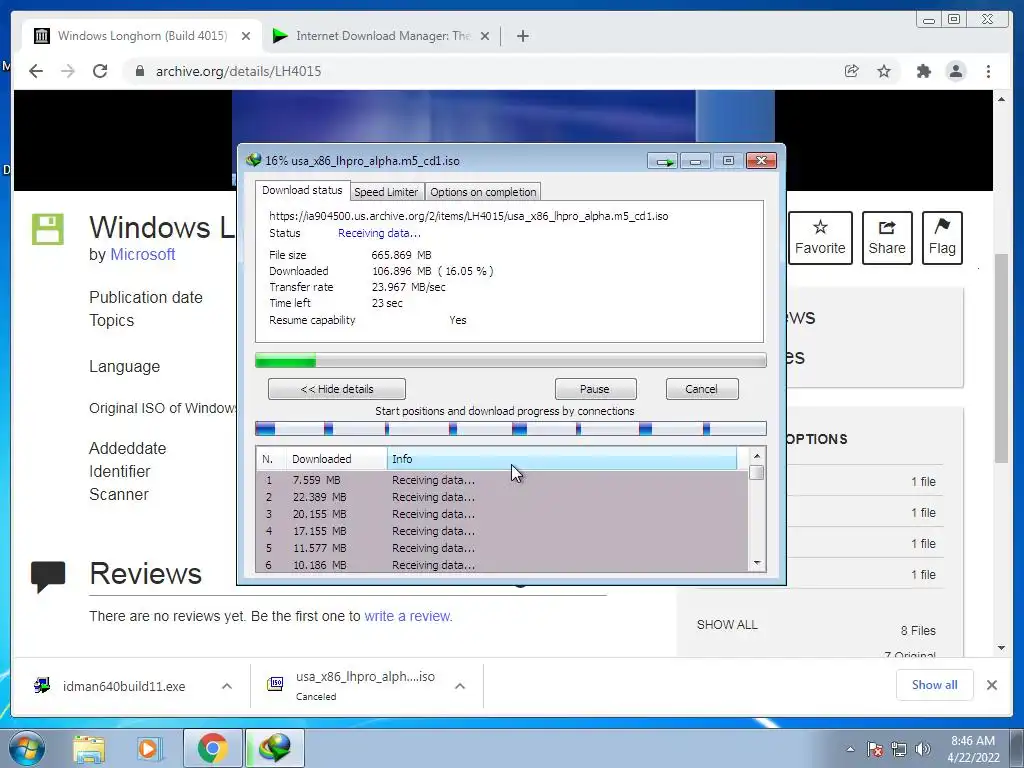Click the Share button on archive.org
The width and height of the screenshot is (1024, 768).
(887, 238)
